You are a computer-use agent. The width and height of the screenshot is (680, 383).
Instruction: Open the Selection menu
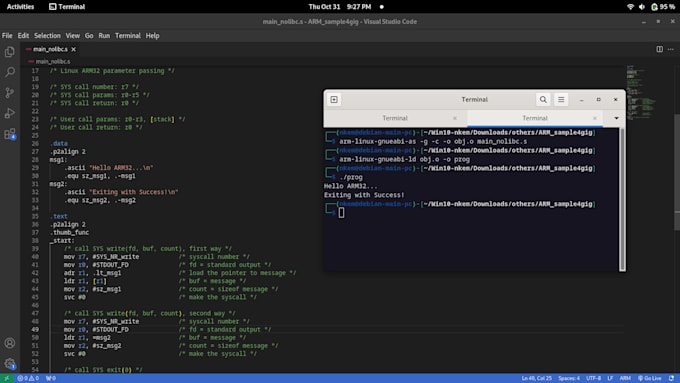(x=47, y=36)
